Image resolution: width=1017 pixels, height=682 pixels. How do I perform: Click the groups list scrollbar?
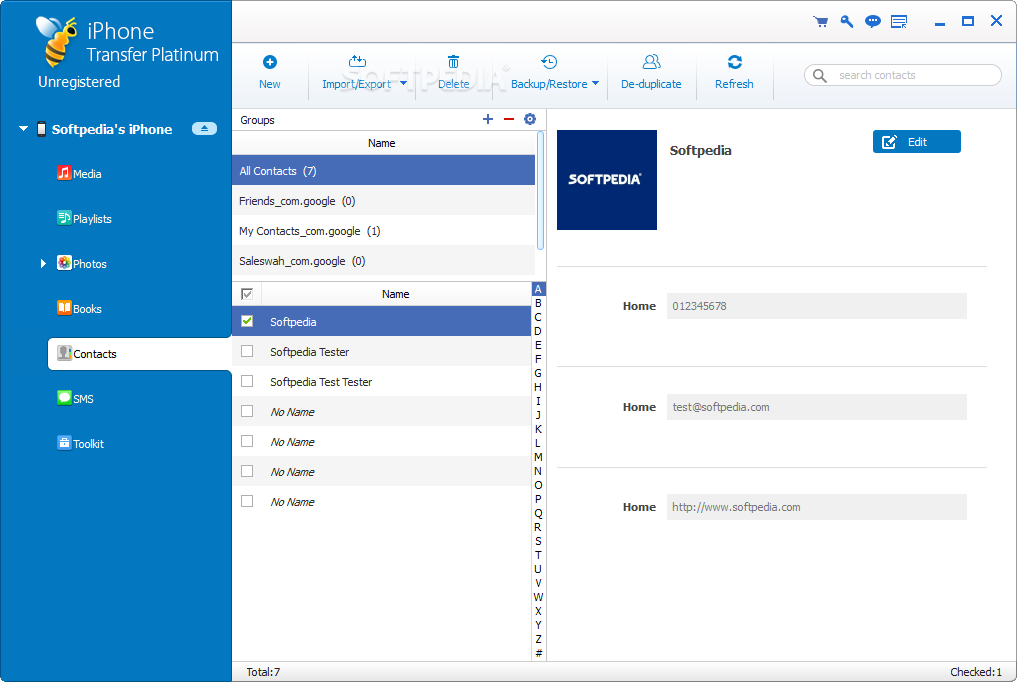pyautogui.click(x=540, y=191)
